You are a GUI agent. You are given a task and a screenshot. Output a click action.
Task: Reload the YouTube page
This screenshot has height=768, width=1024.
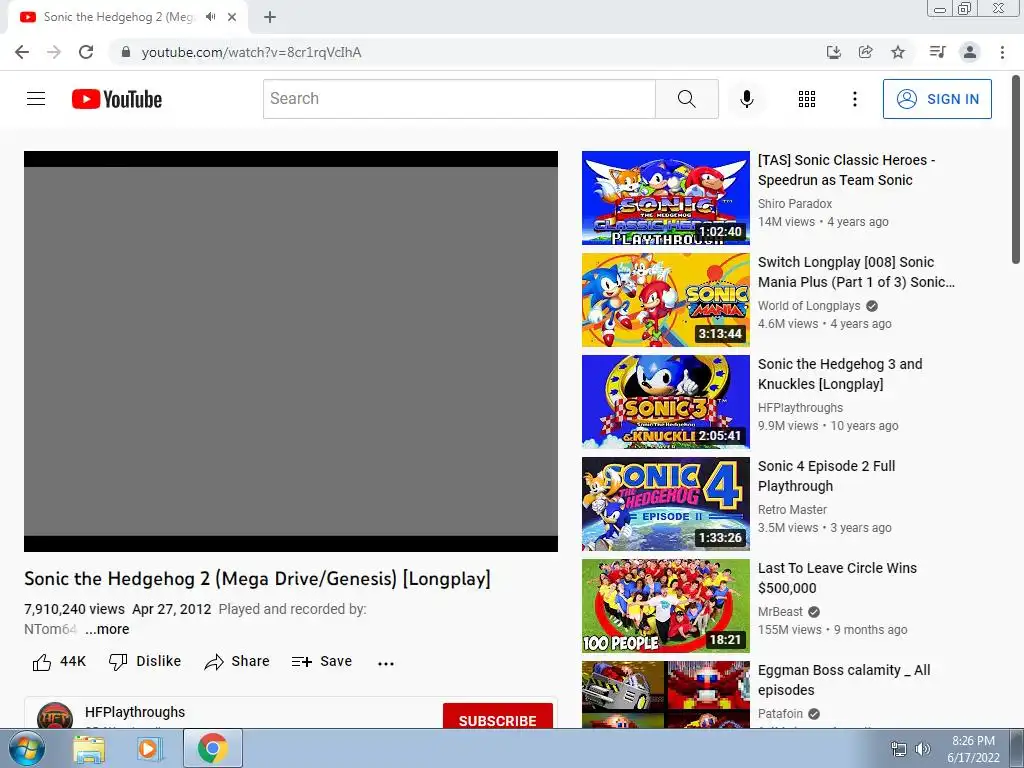(x=86, y=52)
